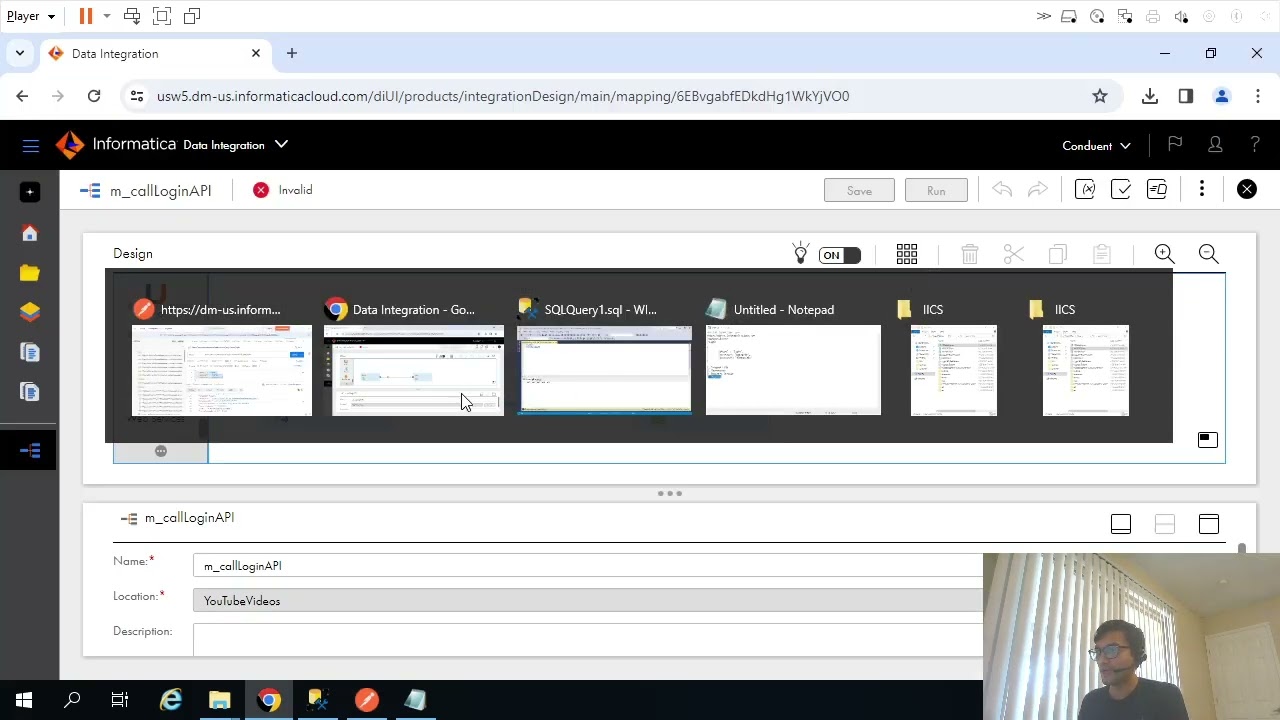Open the three-dot actions menu
This screenshot has height=720, width=1280.
[1202, 189]
